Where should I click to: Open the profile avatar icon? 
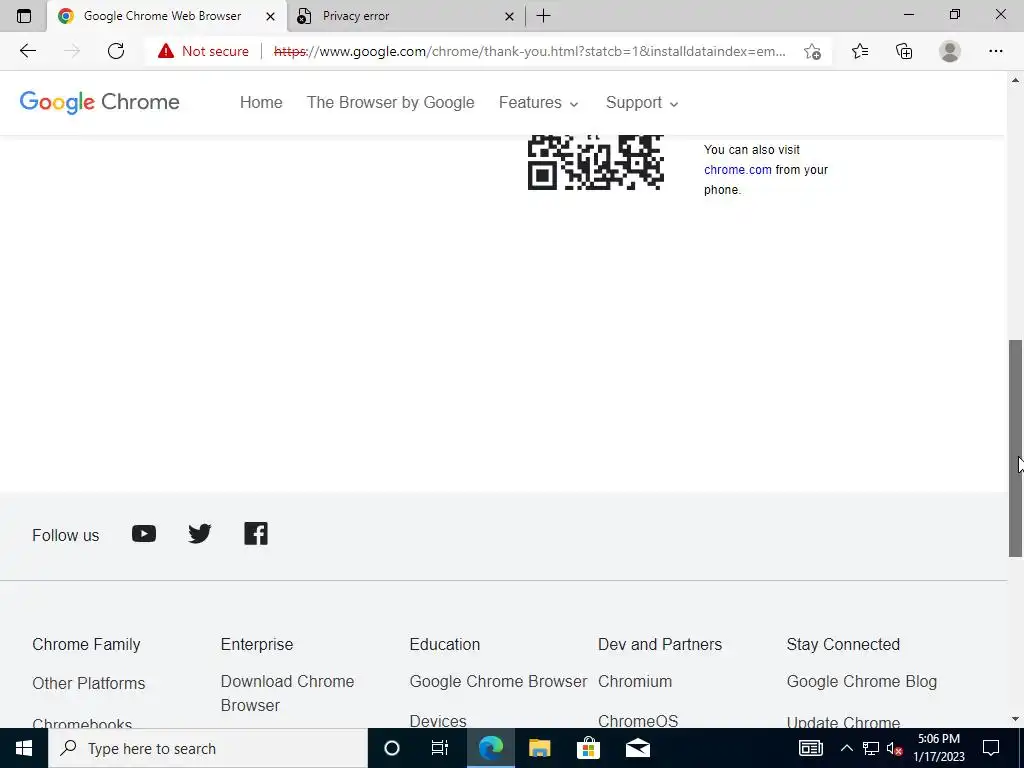click(x=950, y=51)
